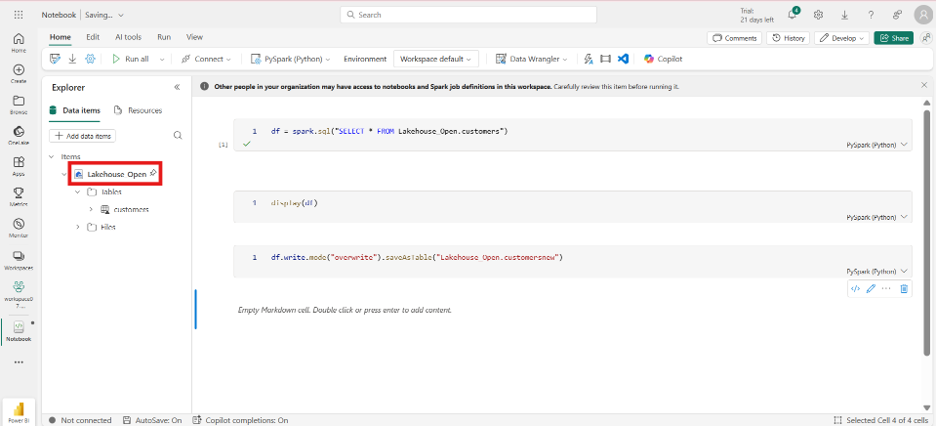Image resolution: width=936 pixels, height=426 pixels.
Task: Click the VS Code icon in toolbar
Action: tap(623, 59)
